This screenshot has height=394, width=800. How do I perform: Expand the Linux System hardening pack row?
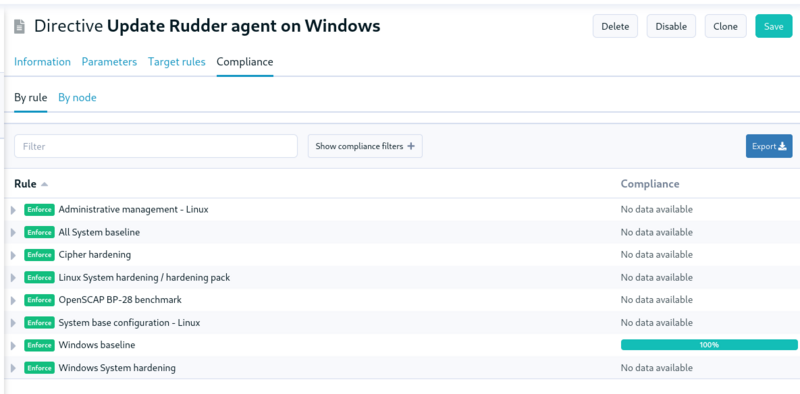pos(13,278)
